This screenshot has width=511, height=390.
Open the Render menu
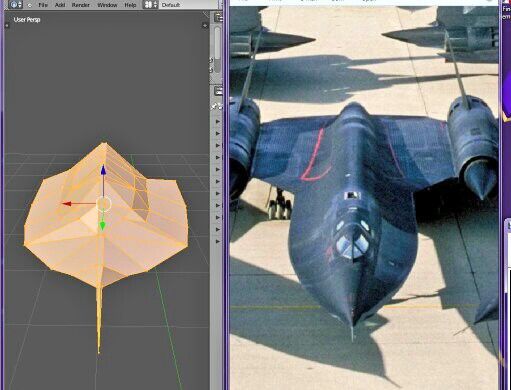(81, 5)
